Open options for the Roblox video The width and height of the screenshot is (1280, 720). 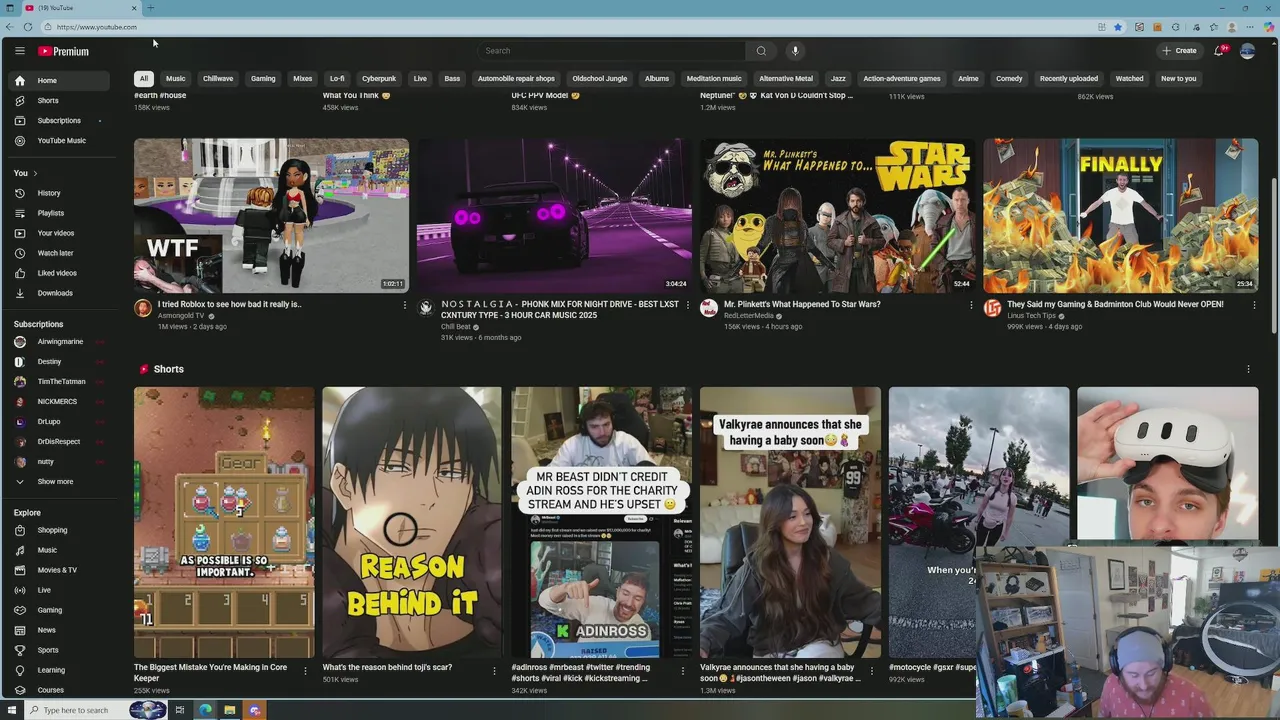coord(405,305)
